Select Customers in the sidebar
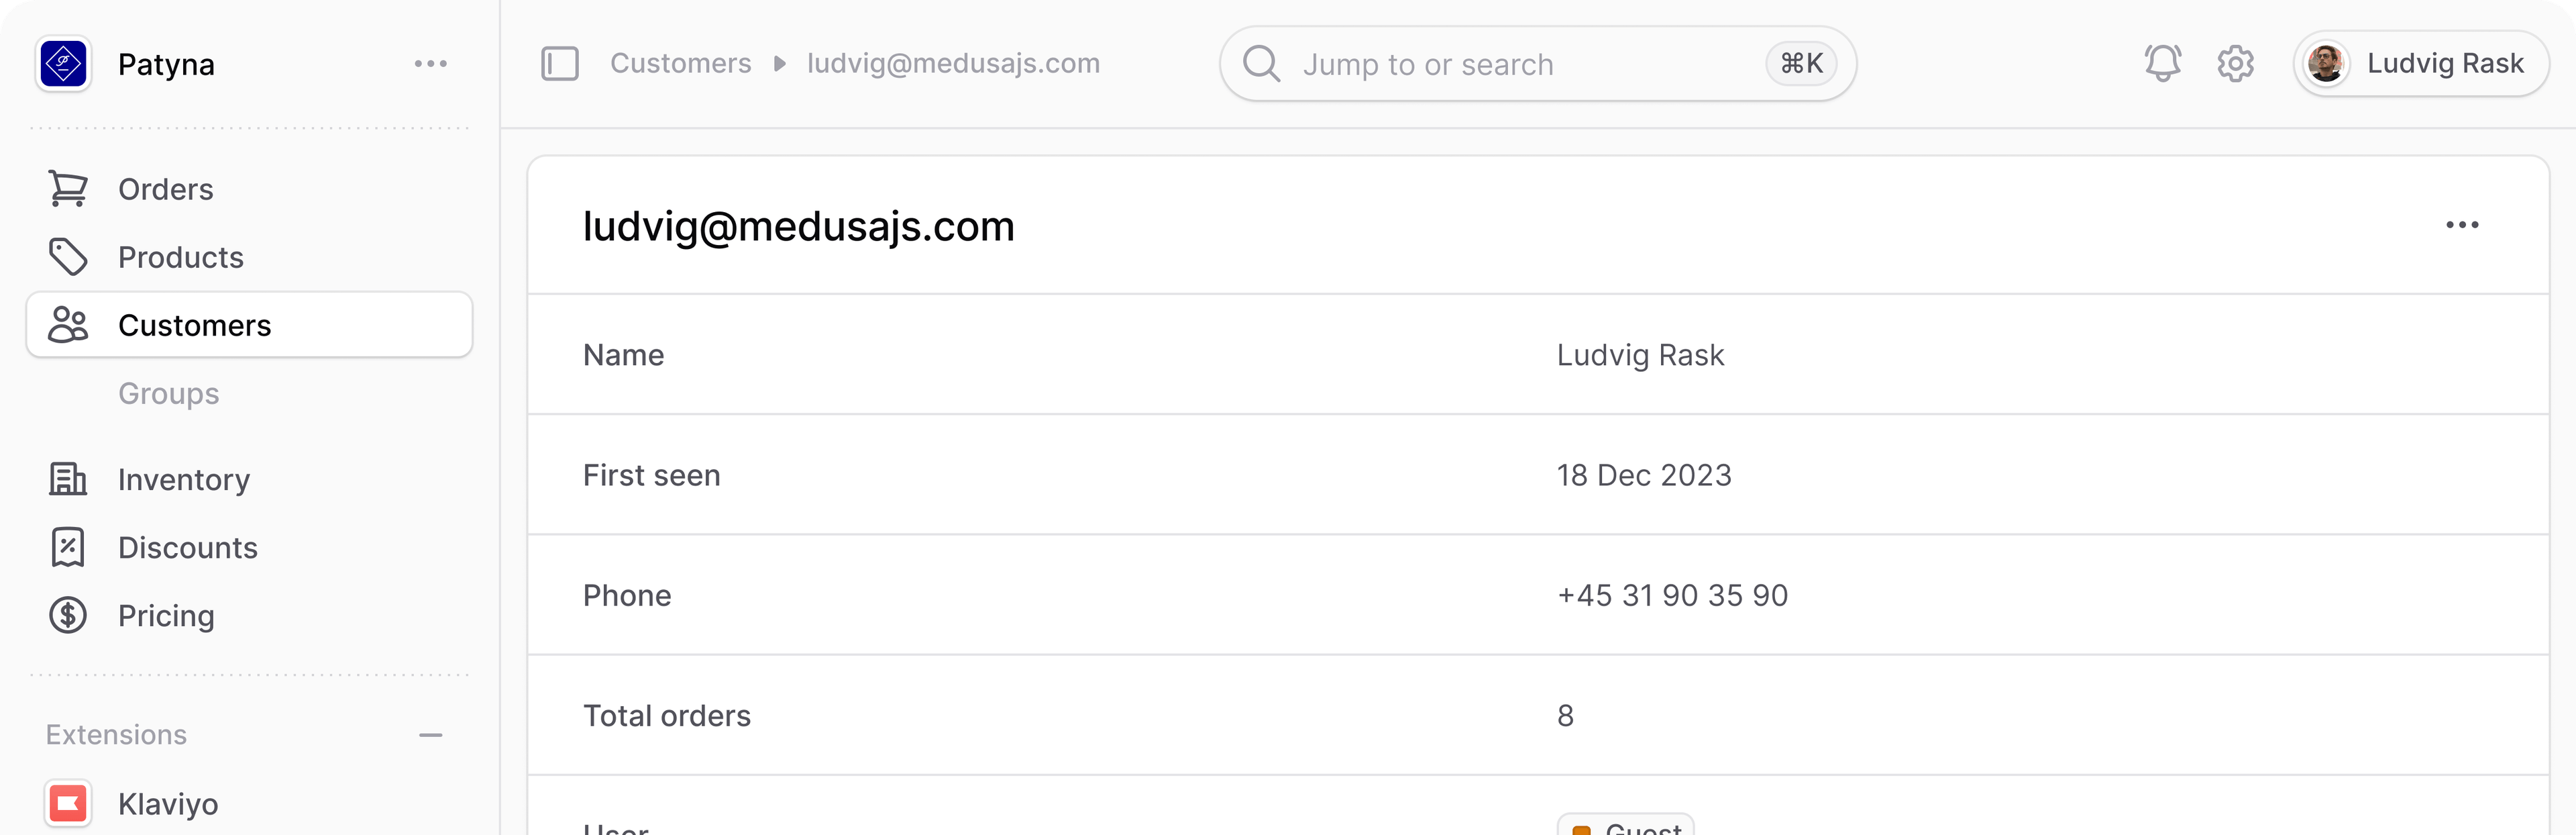The width and height of the screenshot is (2576, 835). click(249, 325)
